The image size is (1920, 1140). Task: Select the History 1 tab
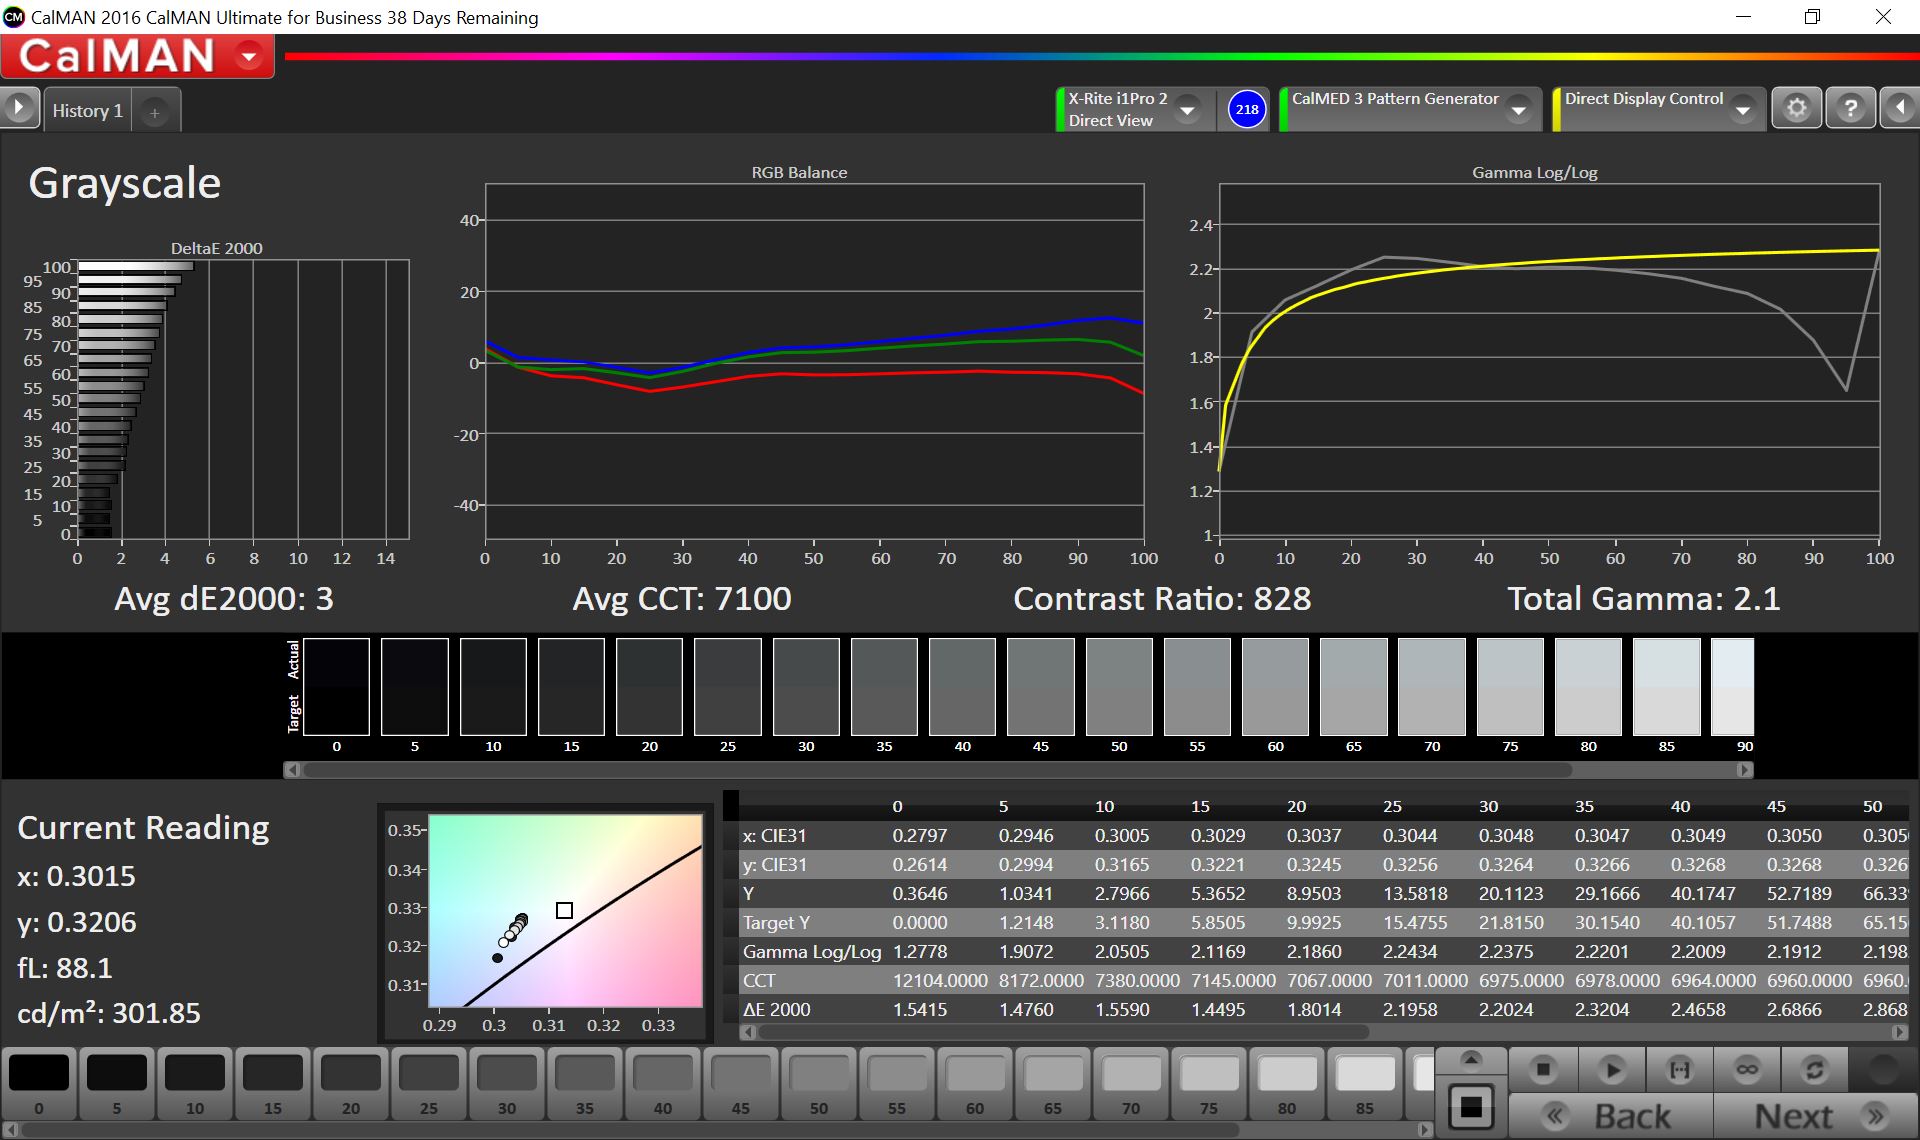[x=88, y=111]
